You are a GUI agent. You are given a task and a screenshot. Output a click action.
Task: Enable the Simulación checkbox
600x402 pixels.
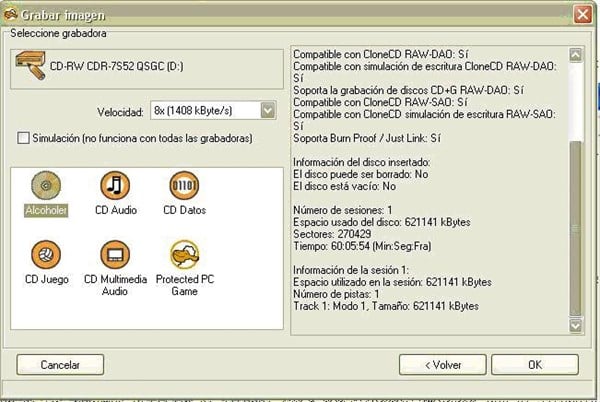pyautogui.click(x=23, y=138)
